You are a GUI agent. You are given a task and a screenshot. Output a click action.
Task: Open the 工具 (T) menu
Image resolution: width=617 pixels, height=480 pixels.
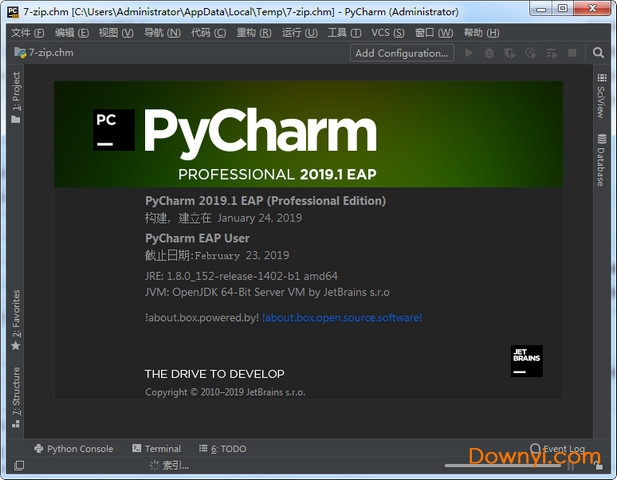(x=344, y=33)
